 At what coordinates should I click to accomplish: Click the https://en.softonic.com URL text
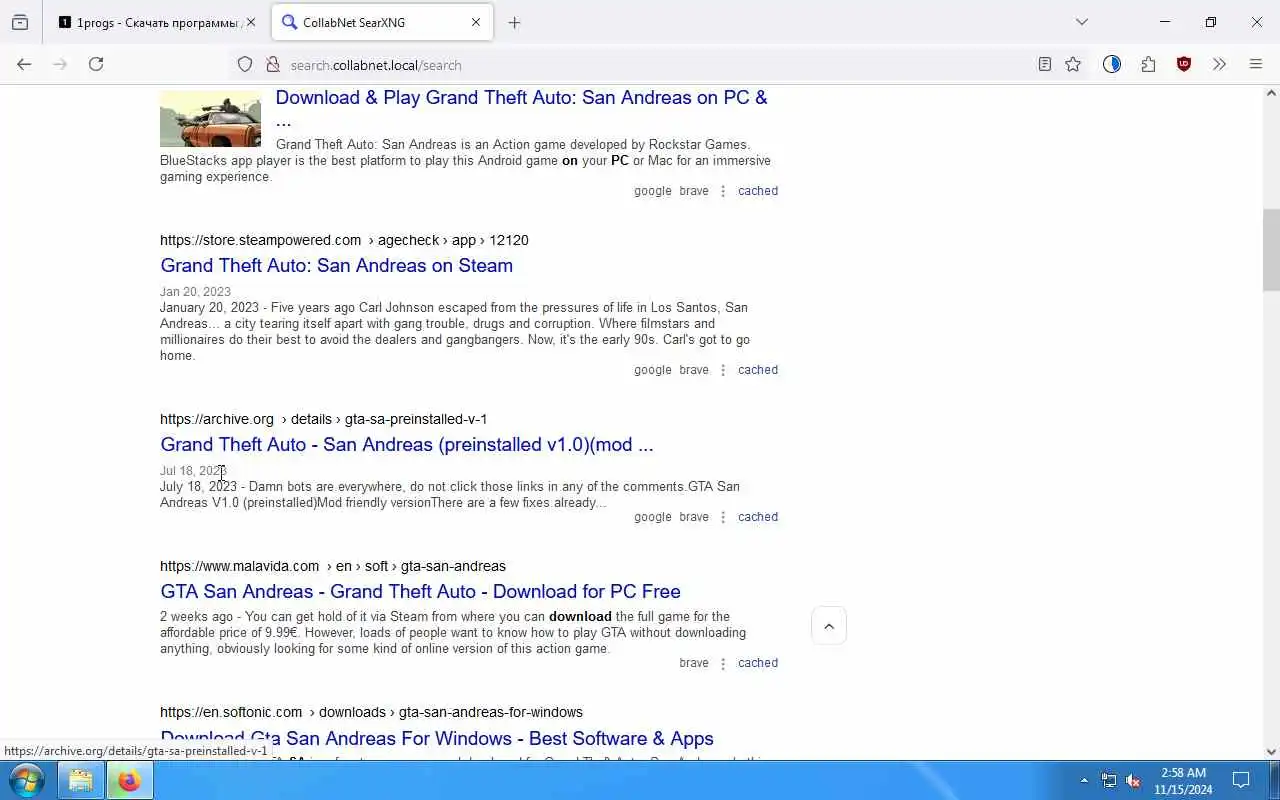click(x=230, y=712)
